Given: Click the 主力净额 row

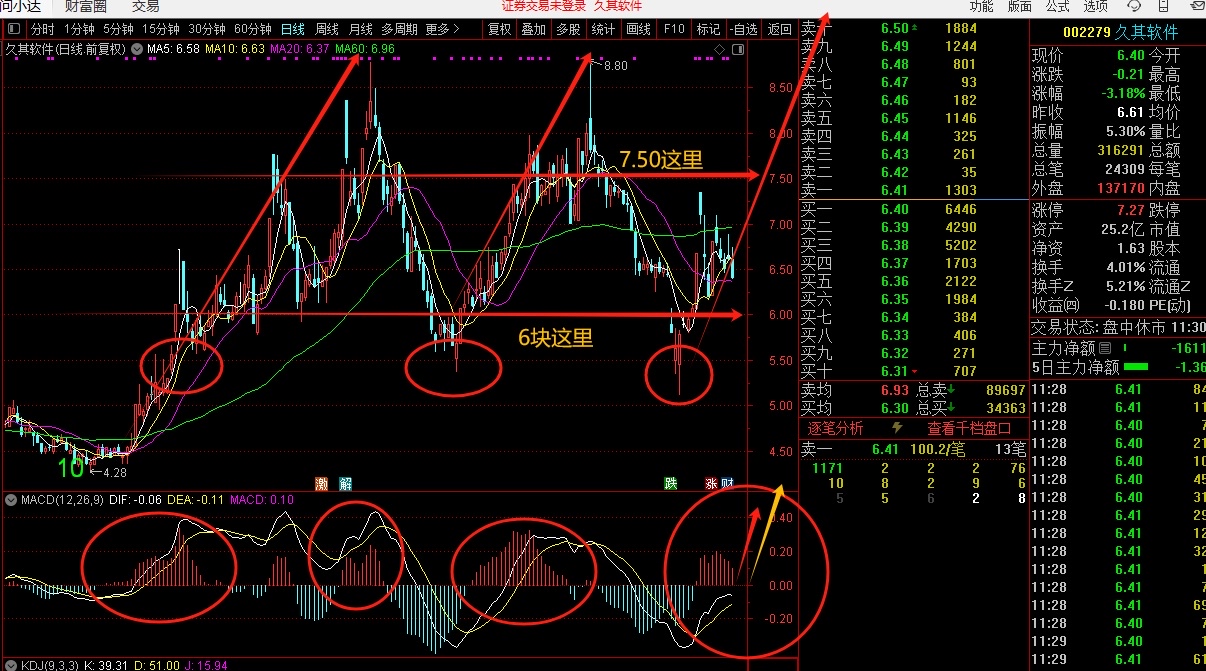Looking at the screenshot, I should [1118, 348].
